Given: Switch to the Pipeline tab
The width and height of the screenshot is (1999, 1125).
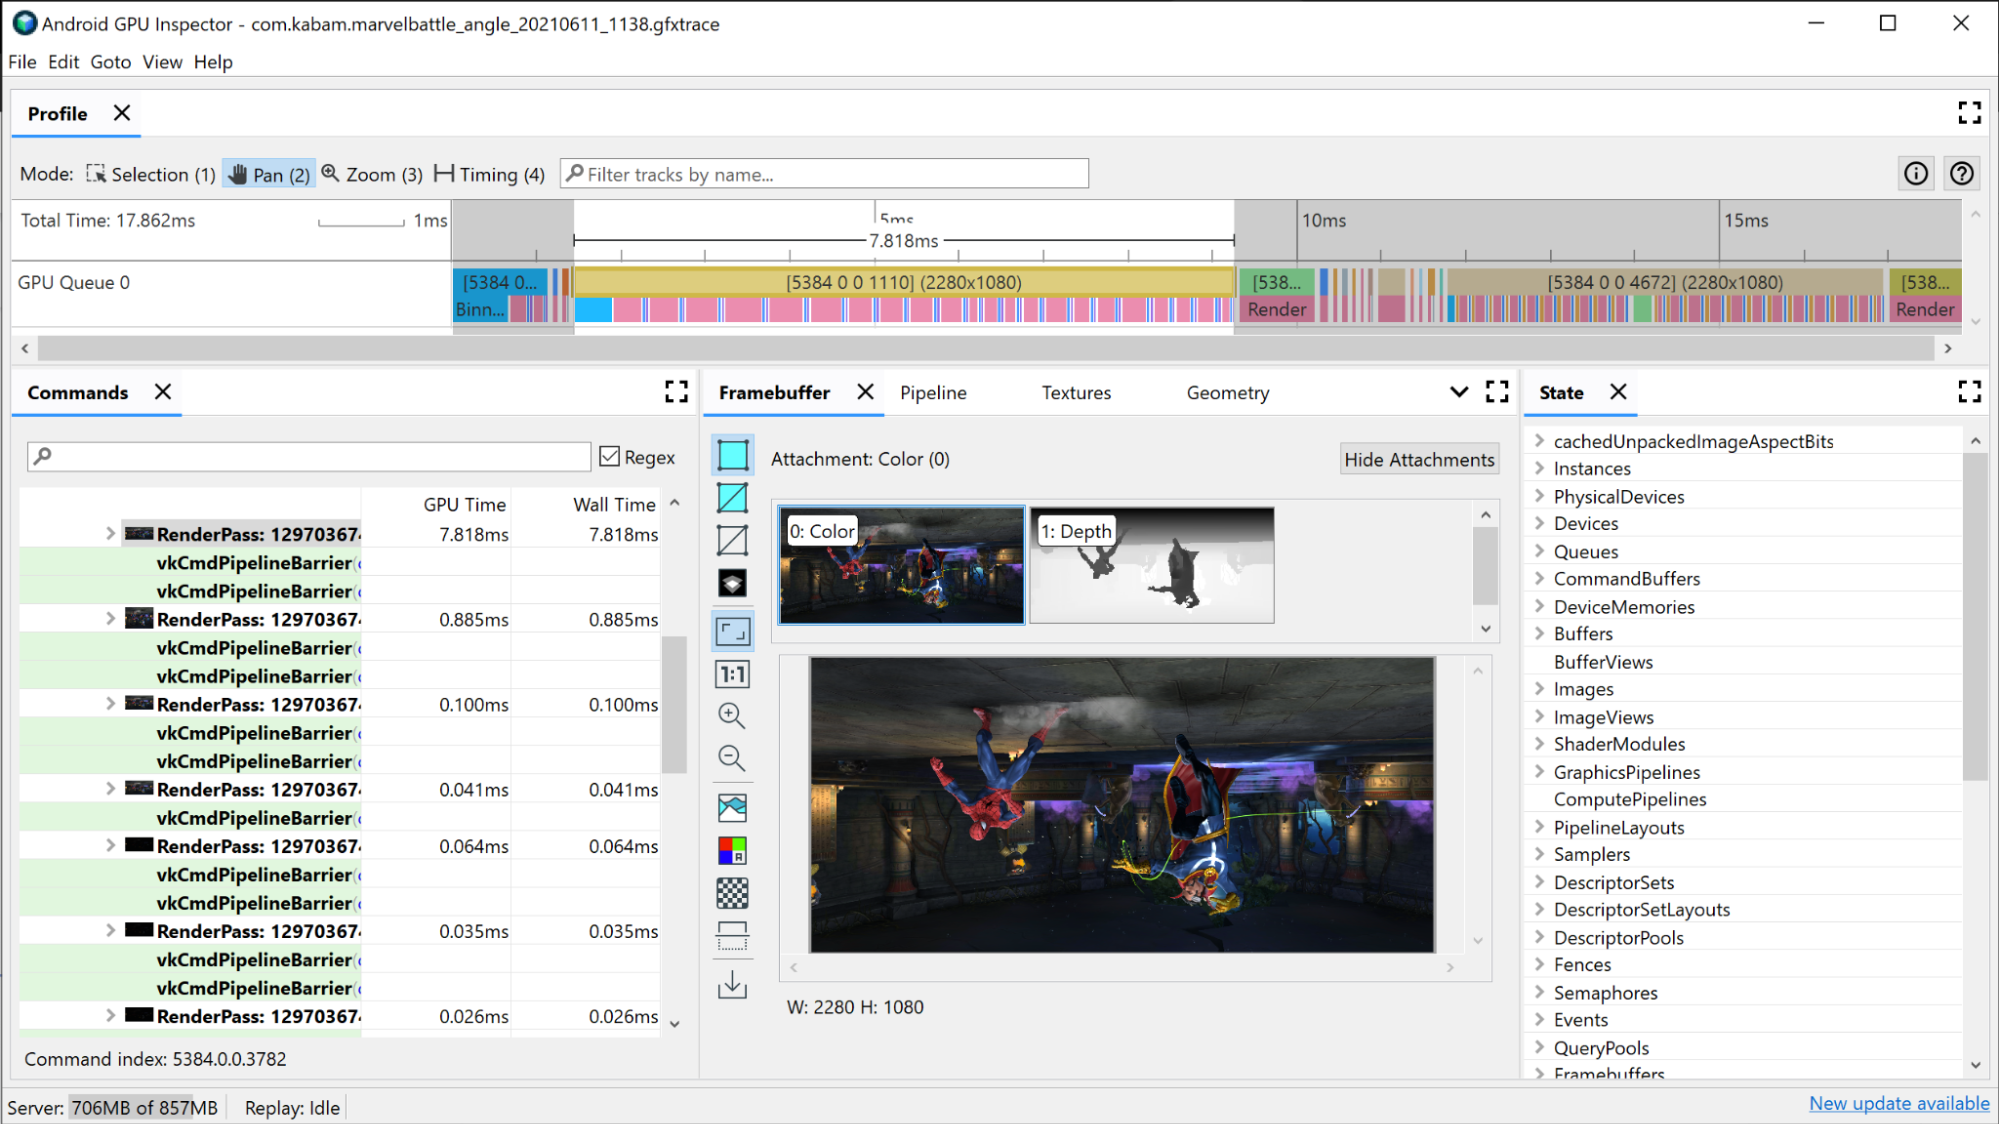Looking at the screenshot, I should tap(934, 393).
